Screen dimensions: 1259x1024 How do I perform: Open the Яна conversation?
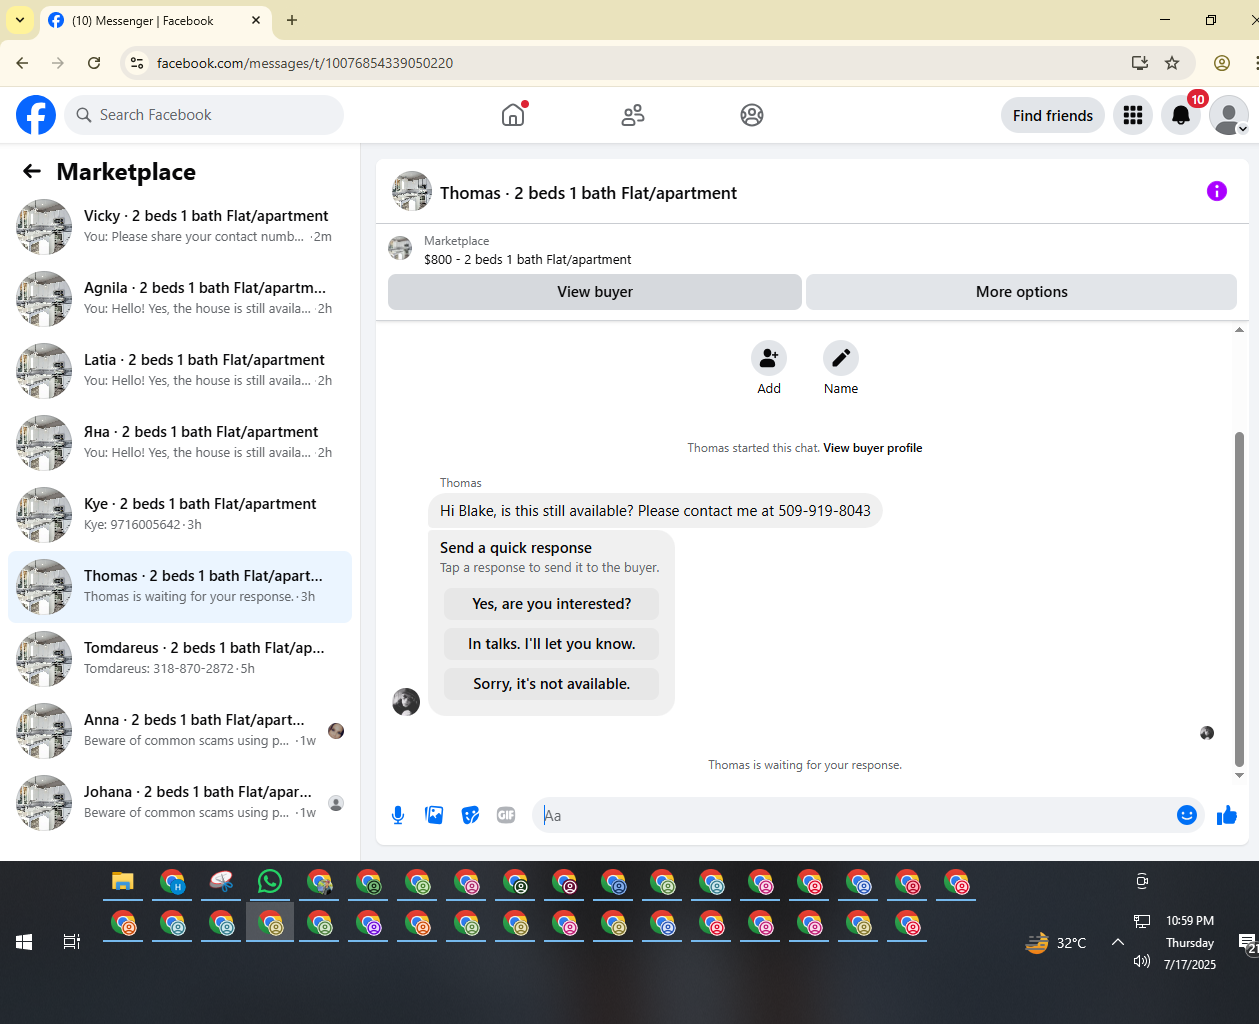(x=180, y=443)
